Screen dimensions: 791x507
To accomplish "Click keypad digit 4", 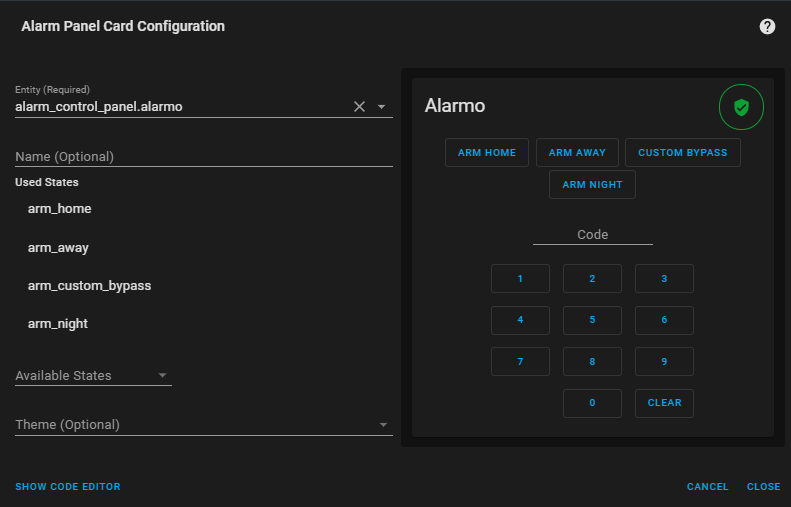I will click(520, 320).
